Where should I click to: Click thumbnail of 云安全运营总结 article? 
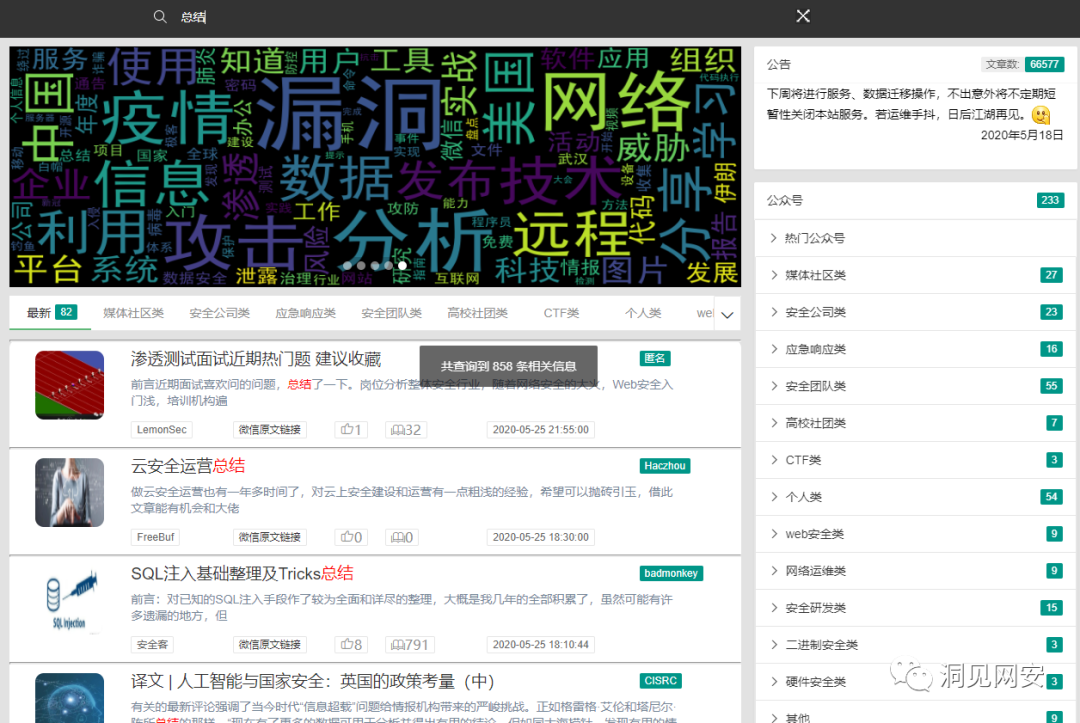(x=70, y=492)
